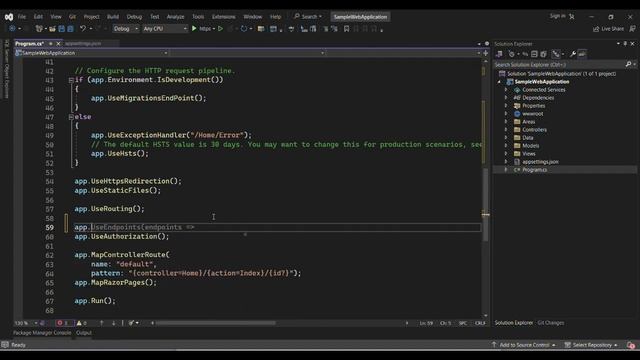The height and width of the screenshot is (360, 640).
Task: Open the Extensions menu
Action: 224,17
